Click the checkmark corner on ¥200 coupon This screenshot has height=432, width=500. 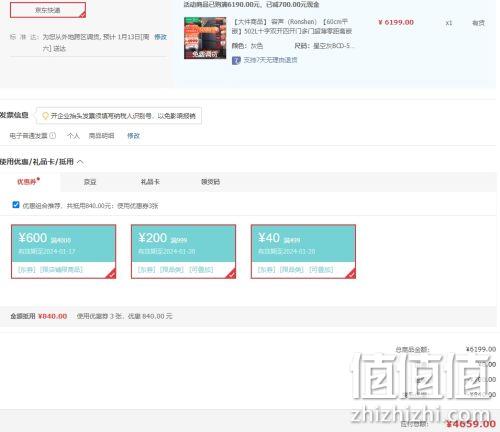pos(231,274)
